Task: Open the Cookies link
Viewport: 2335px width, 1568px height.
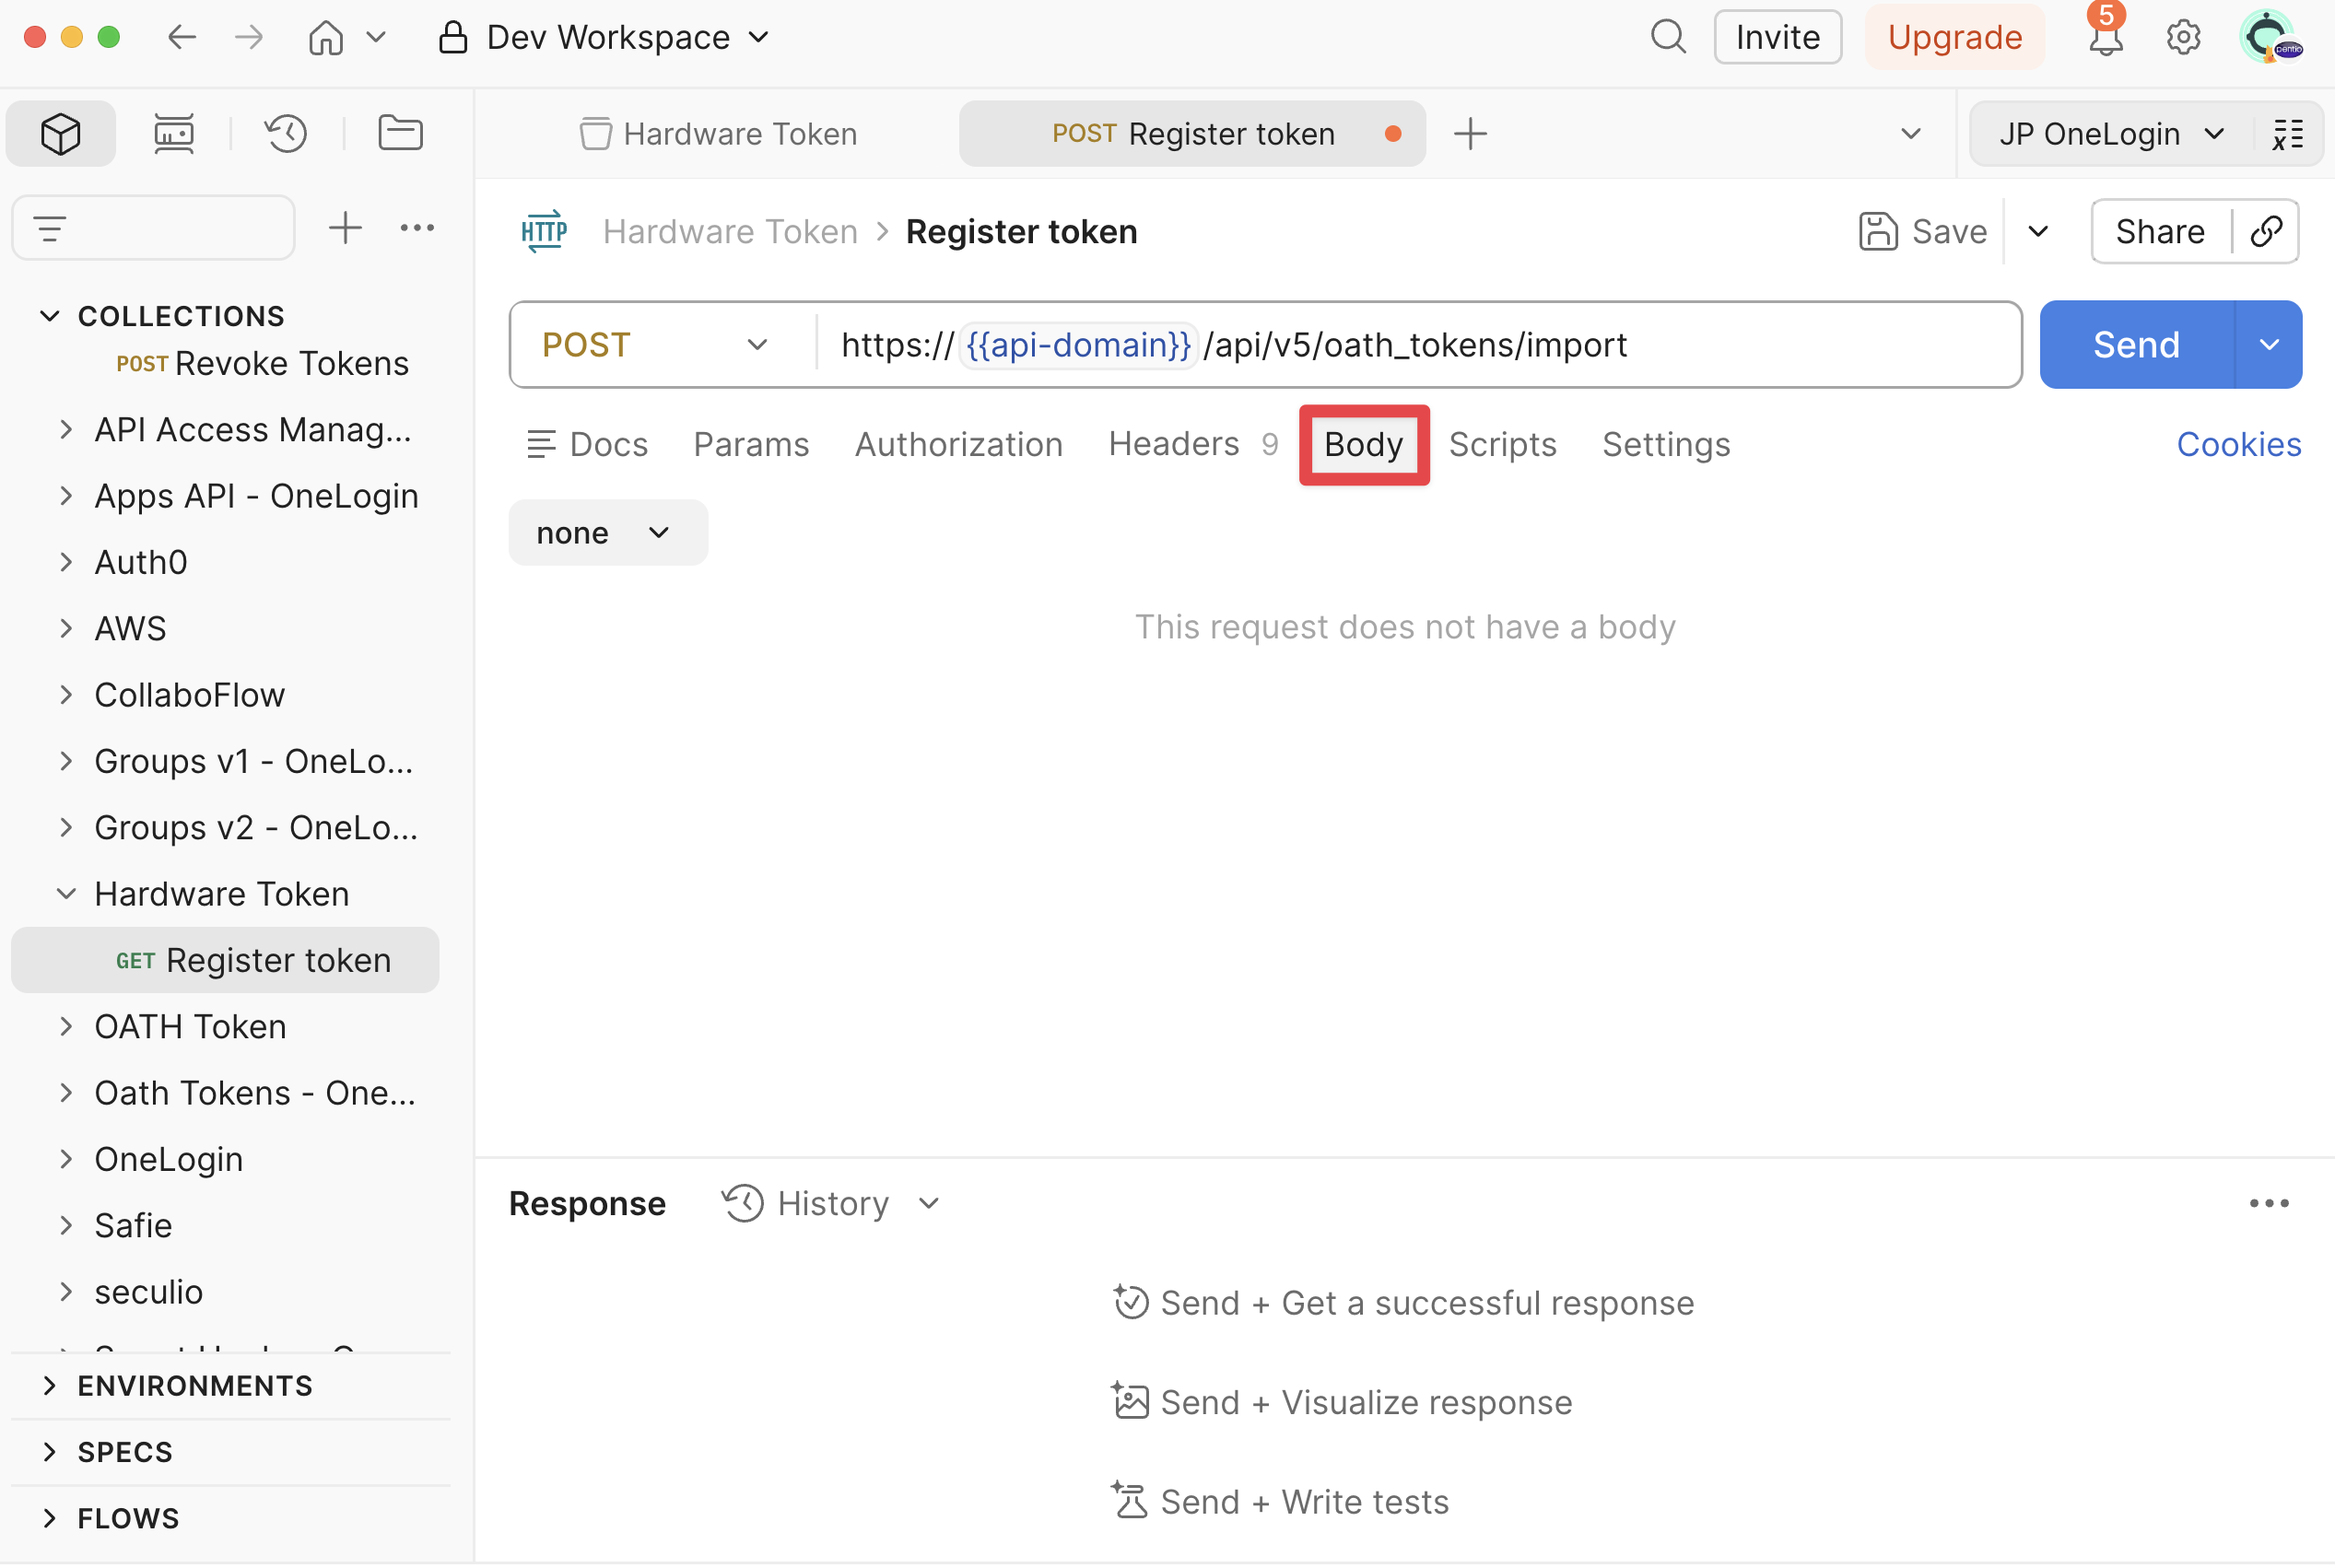Action: [2239, 445]
